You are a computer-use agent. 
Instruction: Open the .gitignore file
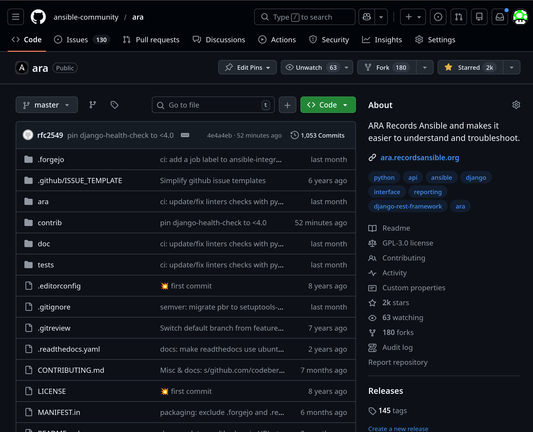pyautogui.click(x=54, y=307)
